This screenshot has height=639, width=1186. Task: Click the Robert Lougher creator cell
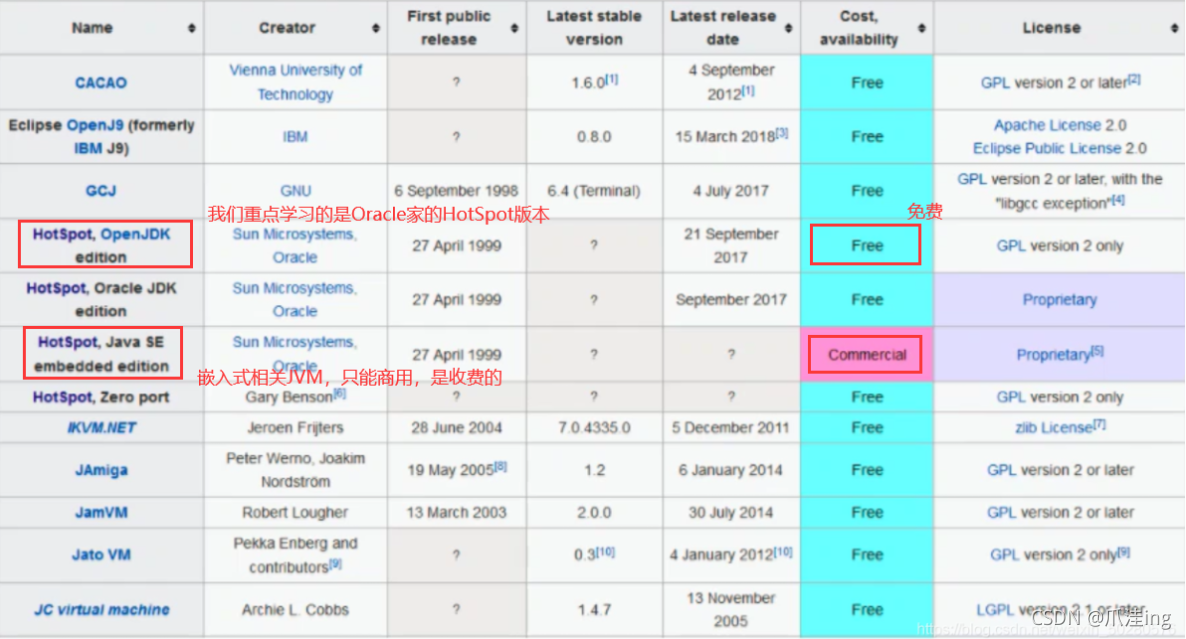point(295,512)
